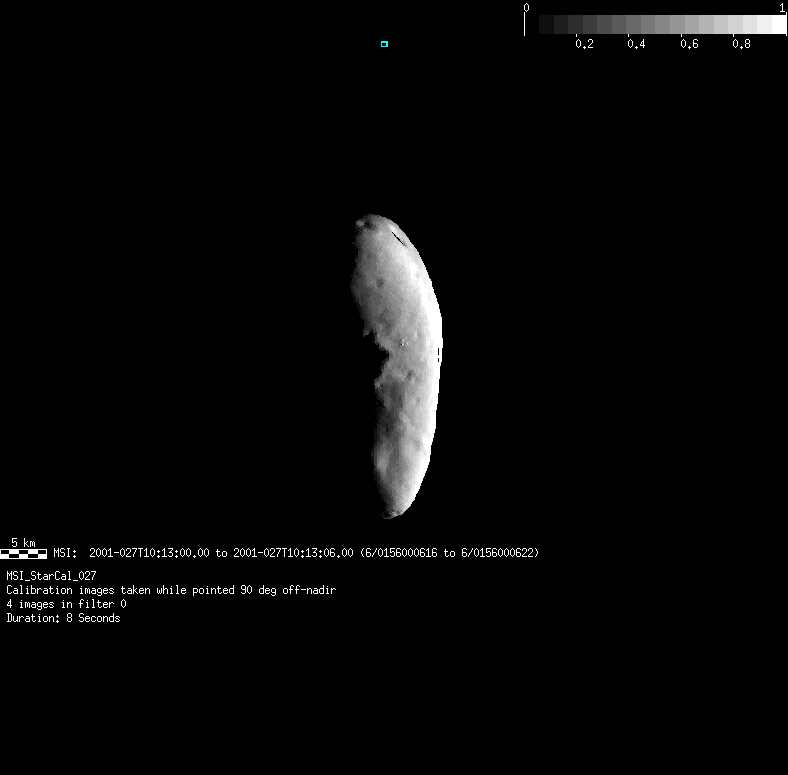Click the bottom tip of the asteroid
788x775 pixels.
tap(391, 514)
